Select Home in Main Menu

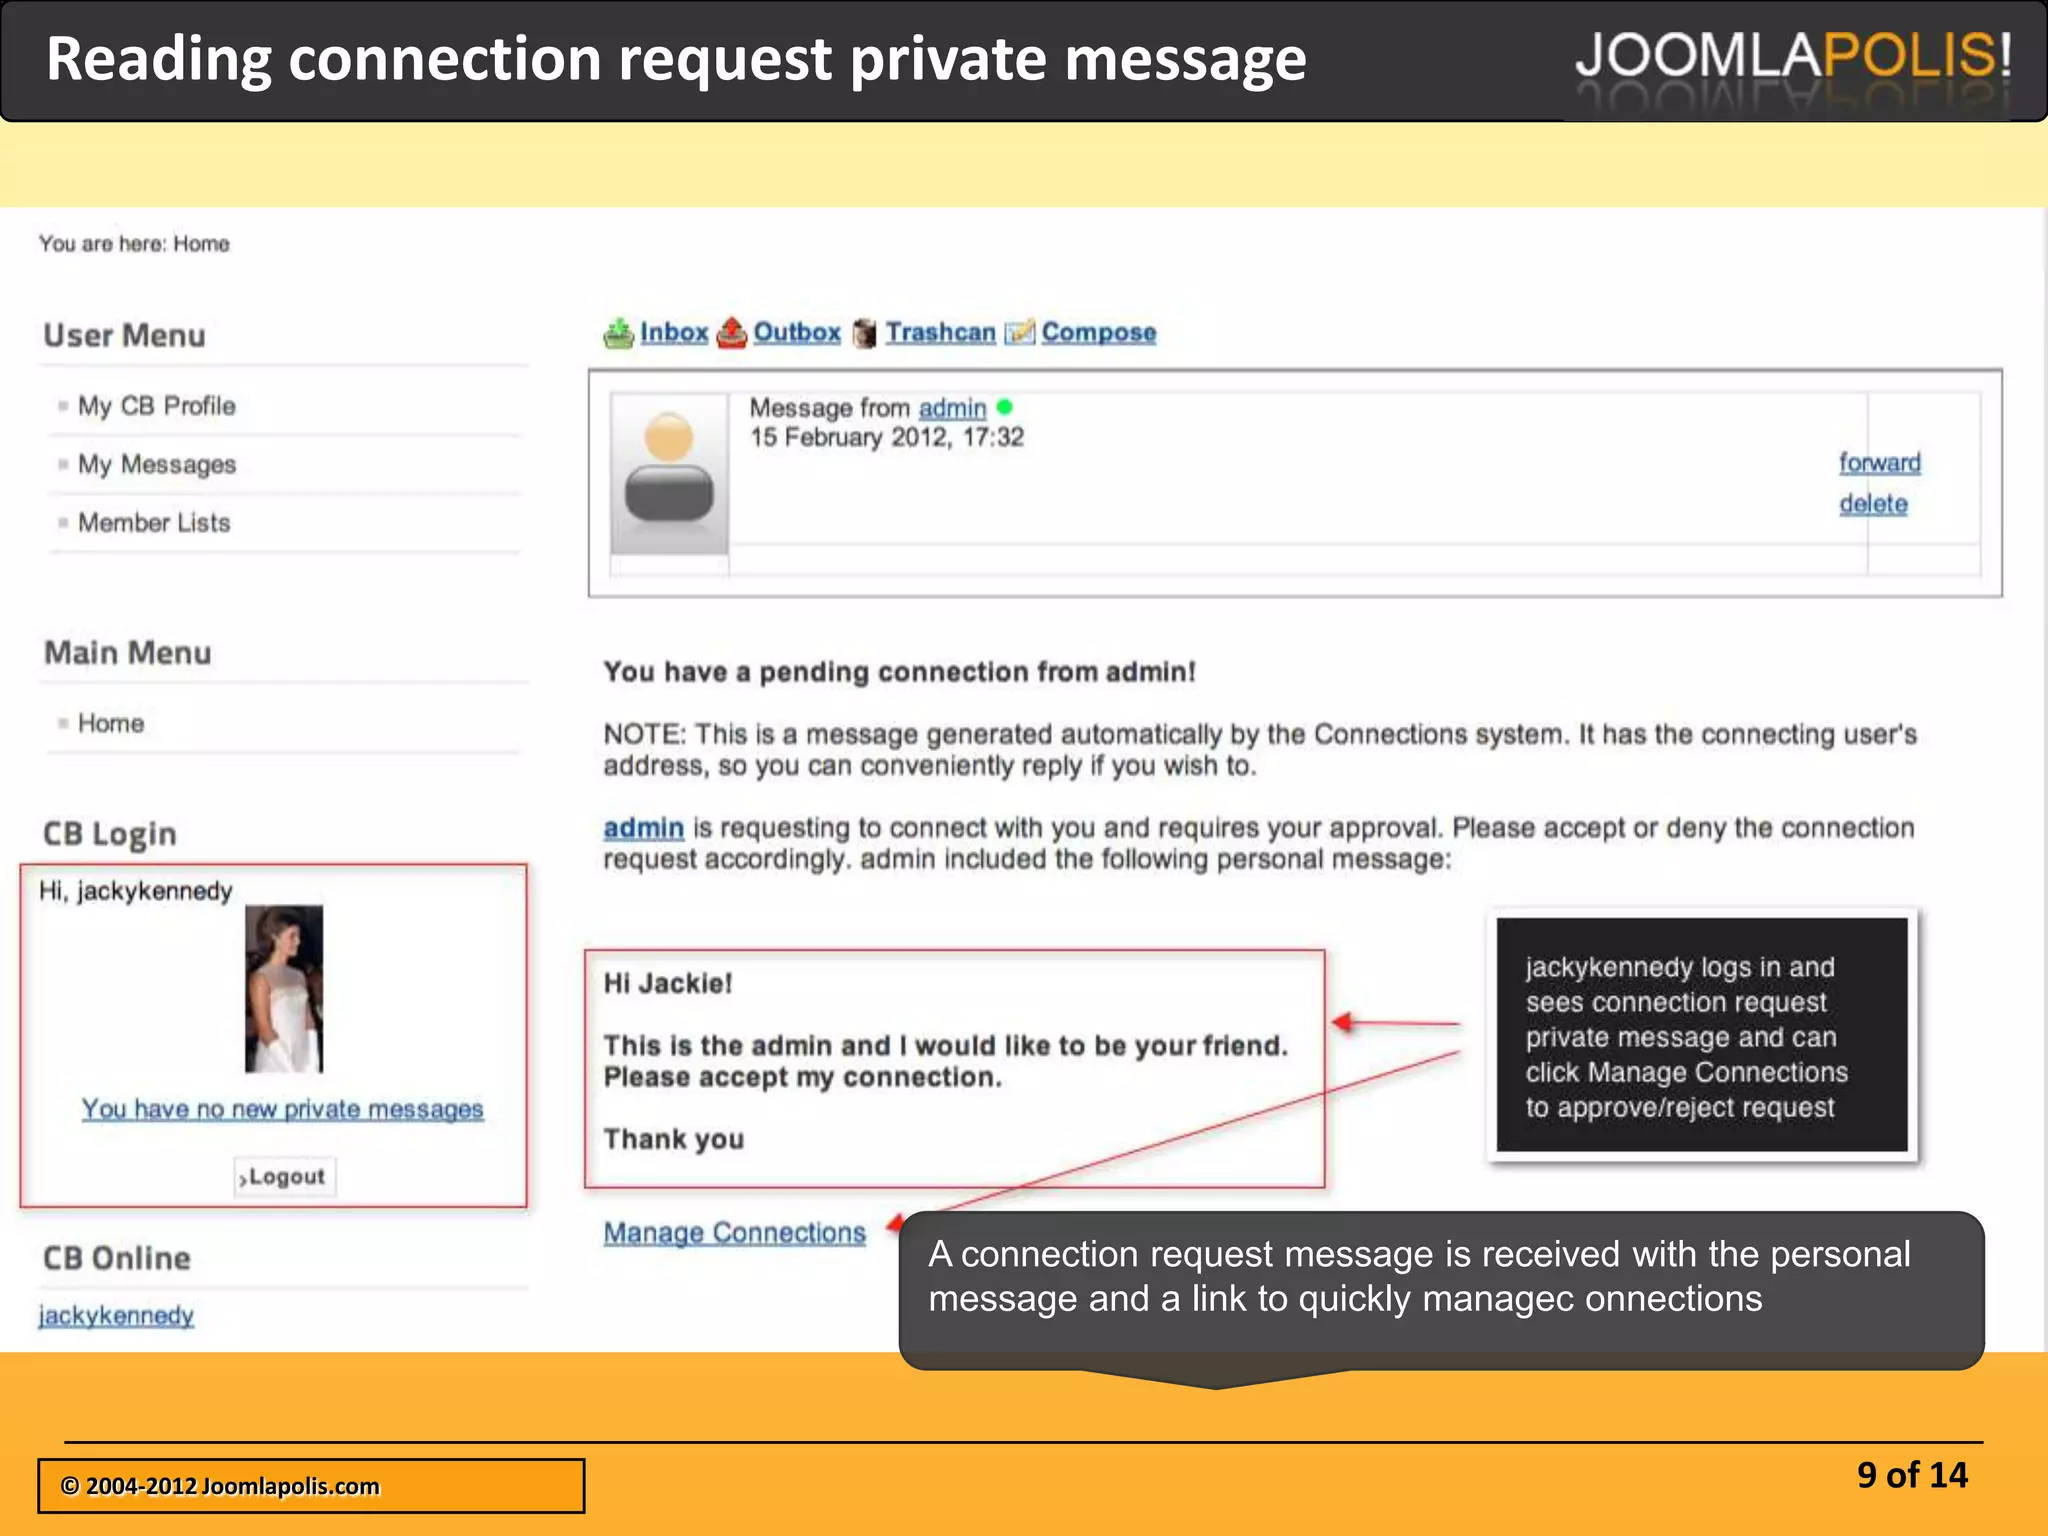click(111, 723)
